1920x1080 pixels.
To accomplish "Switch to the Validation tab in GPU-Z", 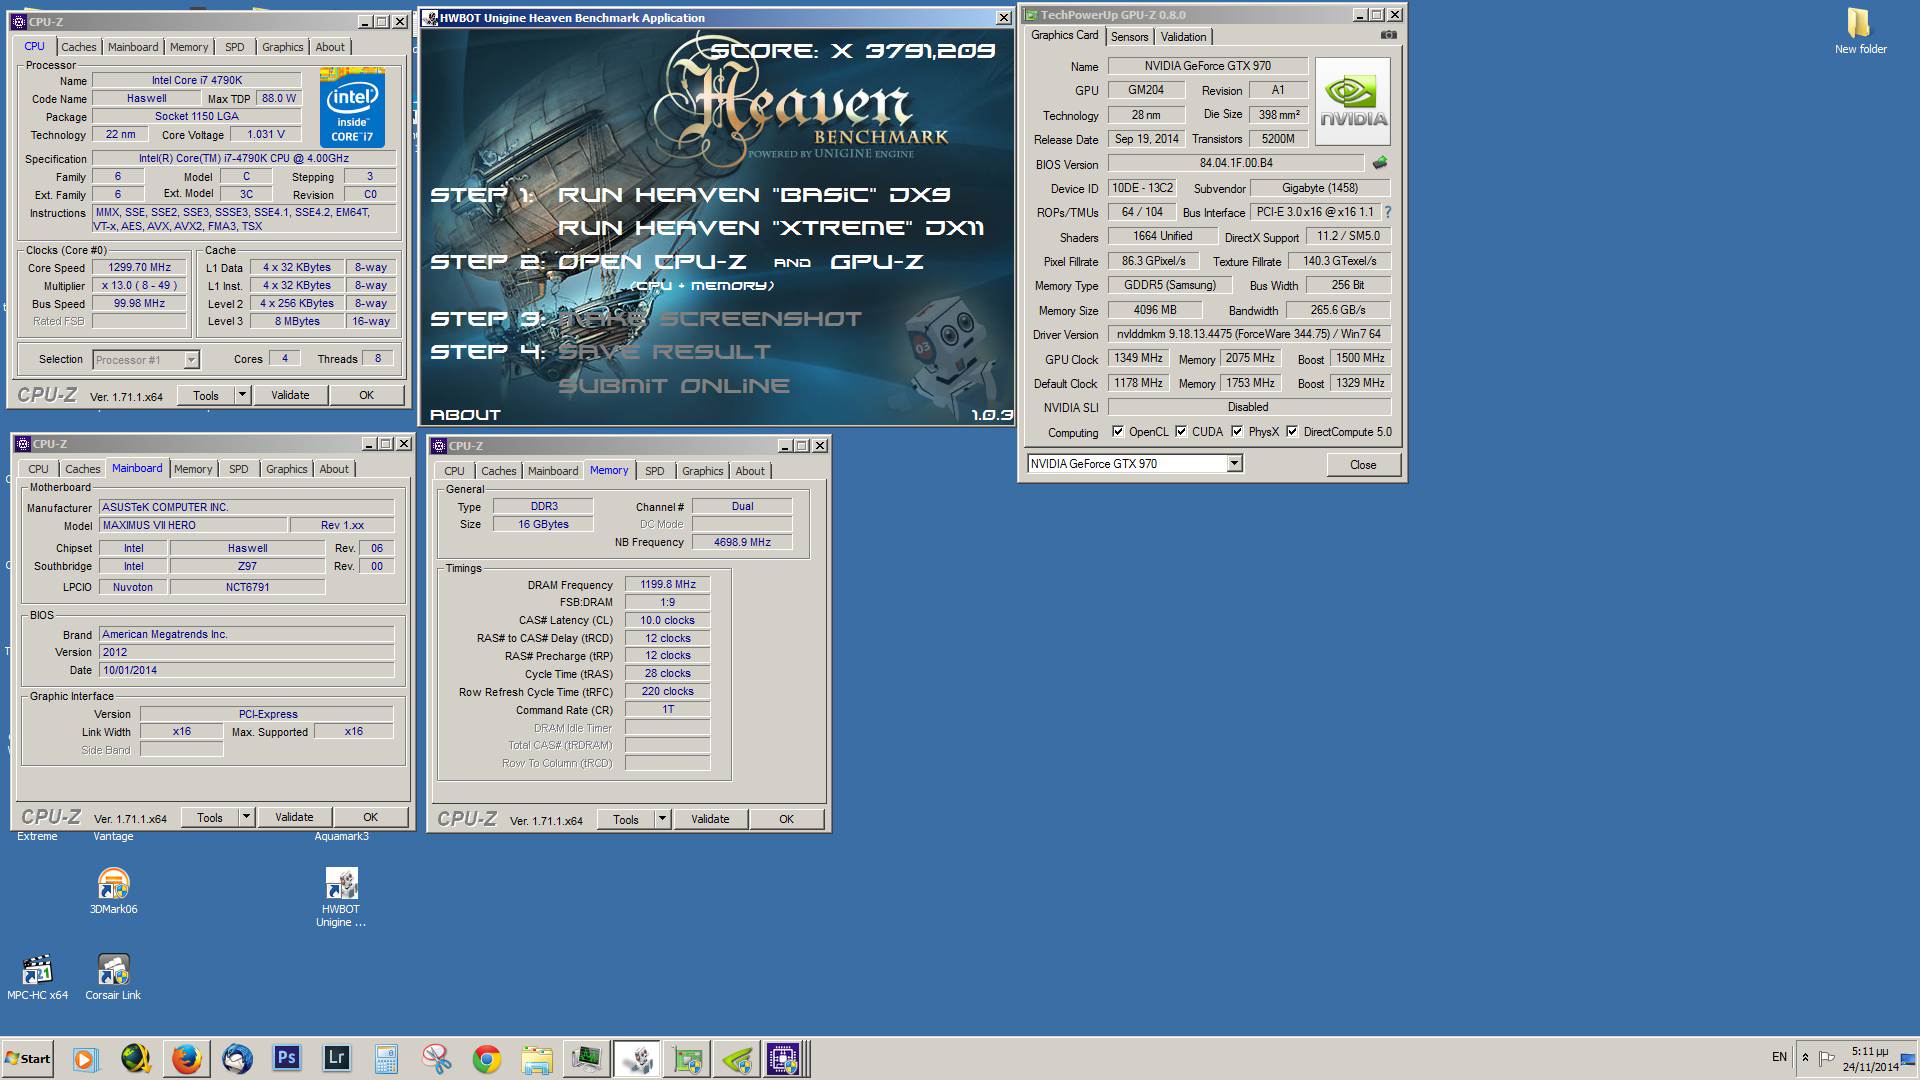I will click(x=1183, y=37).
